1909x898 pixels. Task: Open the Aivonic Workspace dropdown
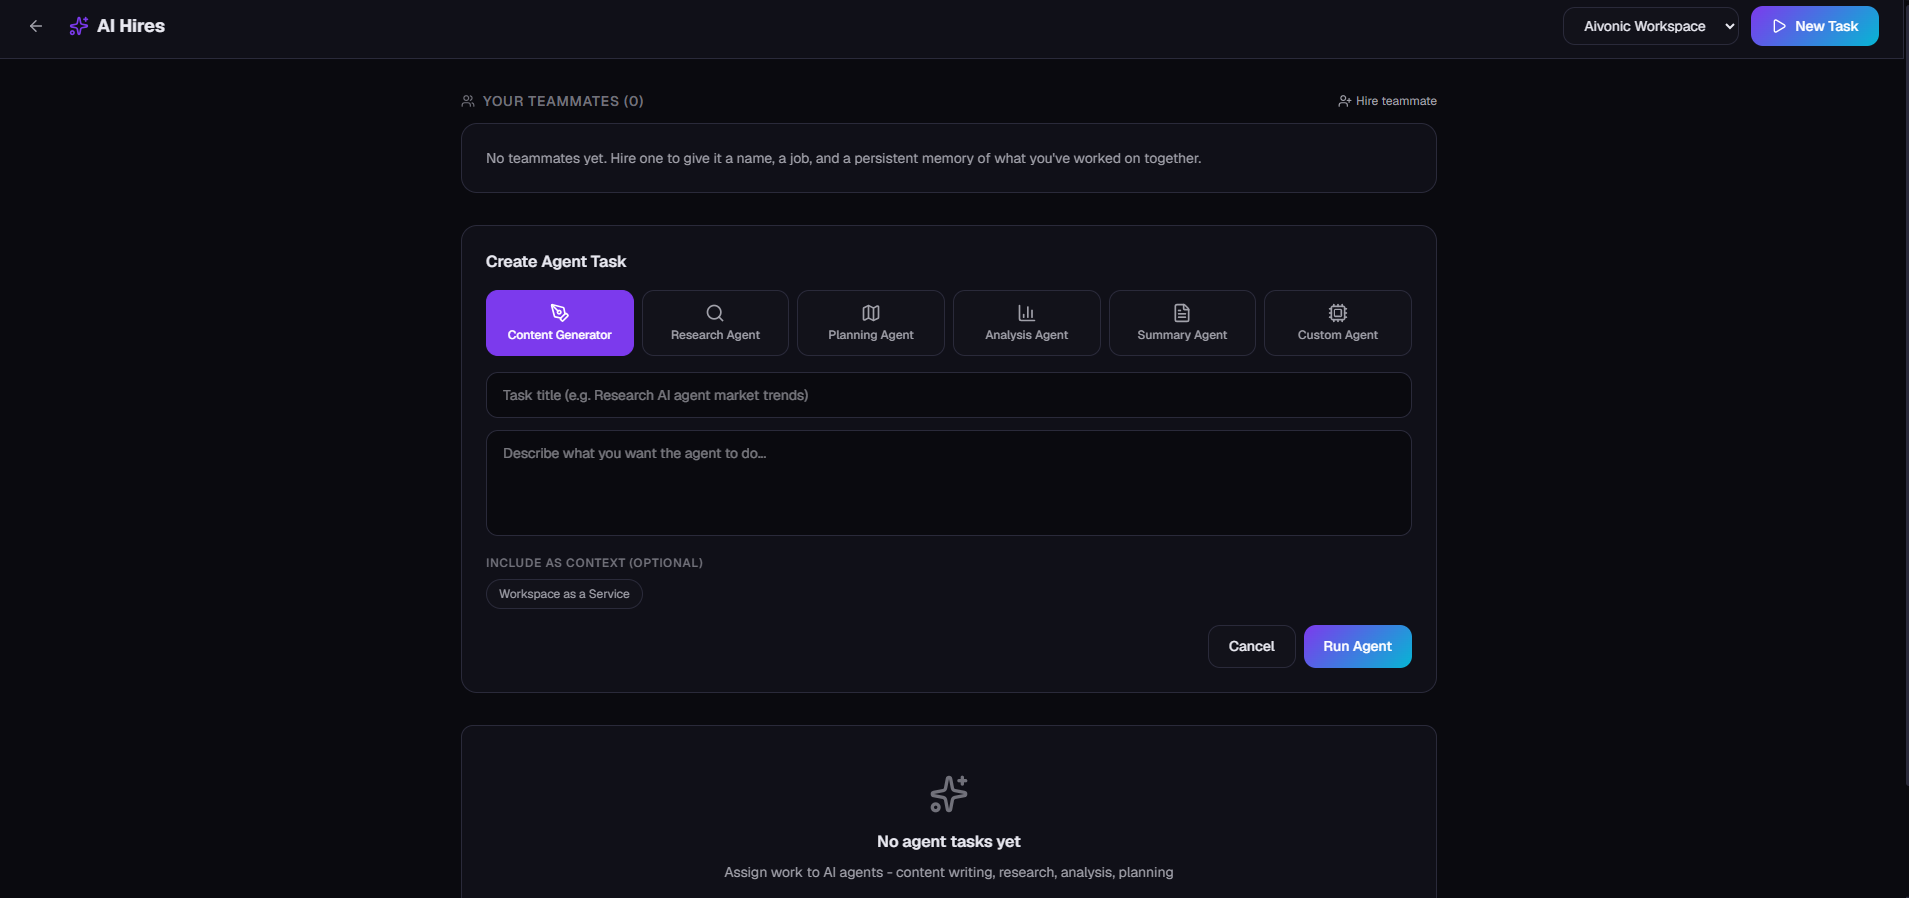coord(1650,26)
